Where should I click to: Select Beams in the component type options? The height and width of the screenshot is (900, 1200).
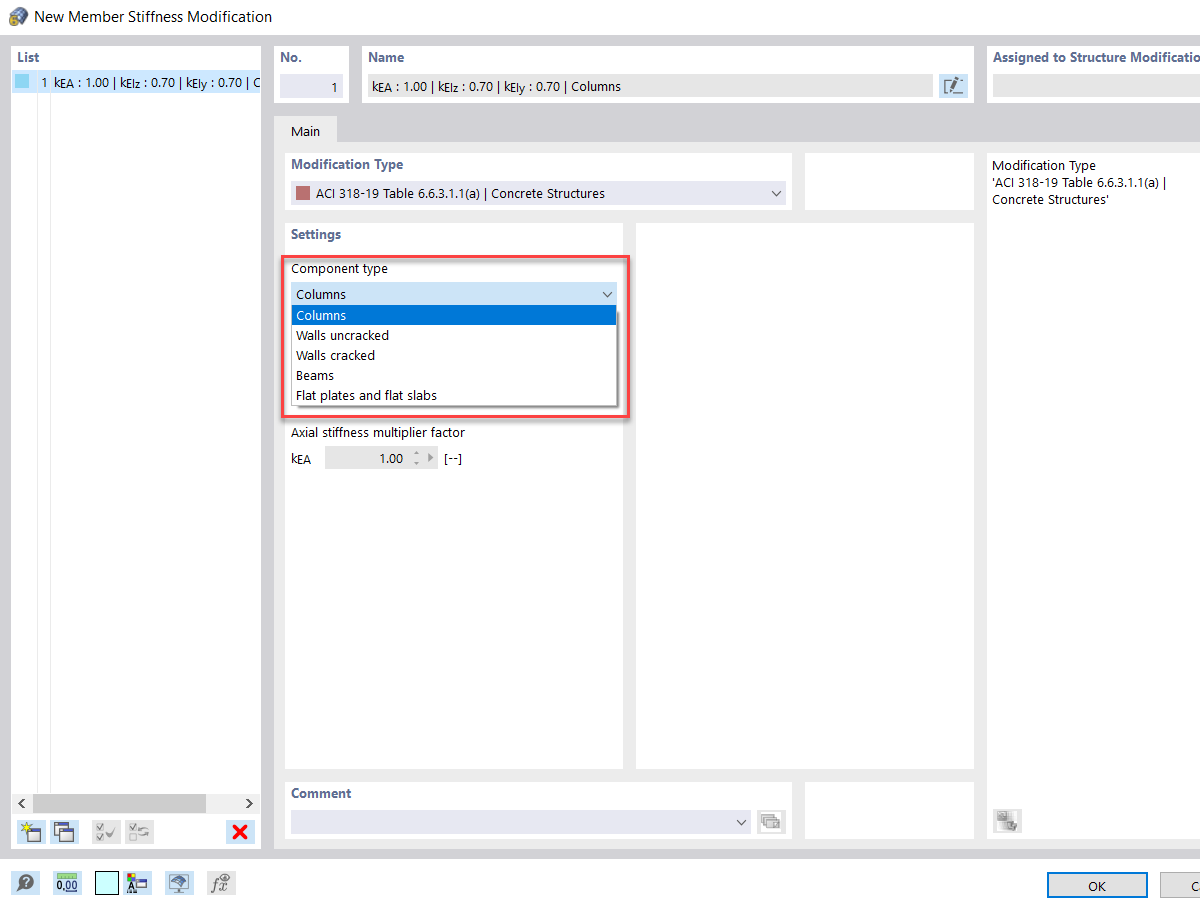pyautogui.click(x=315, y=375)
